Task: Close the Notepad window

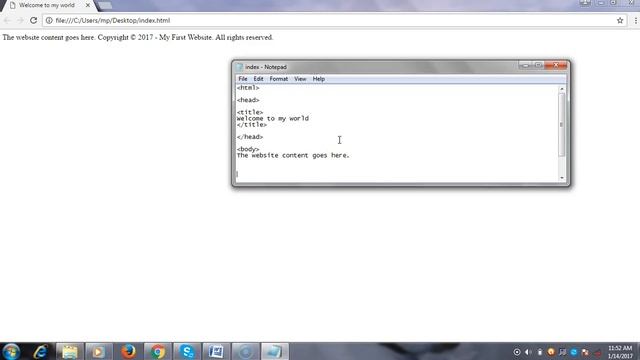Action: pyautogui.click(x=556, y=65)
